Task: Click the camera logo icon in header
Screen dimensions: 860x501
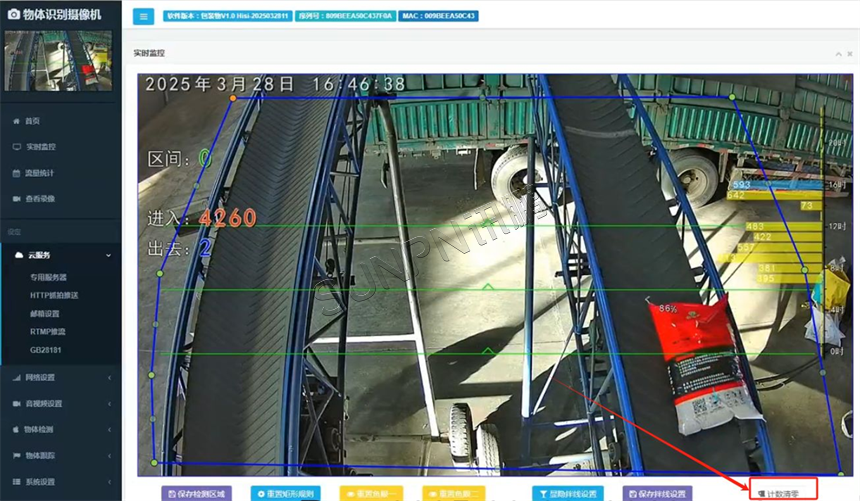Action: (14, 14)
